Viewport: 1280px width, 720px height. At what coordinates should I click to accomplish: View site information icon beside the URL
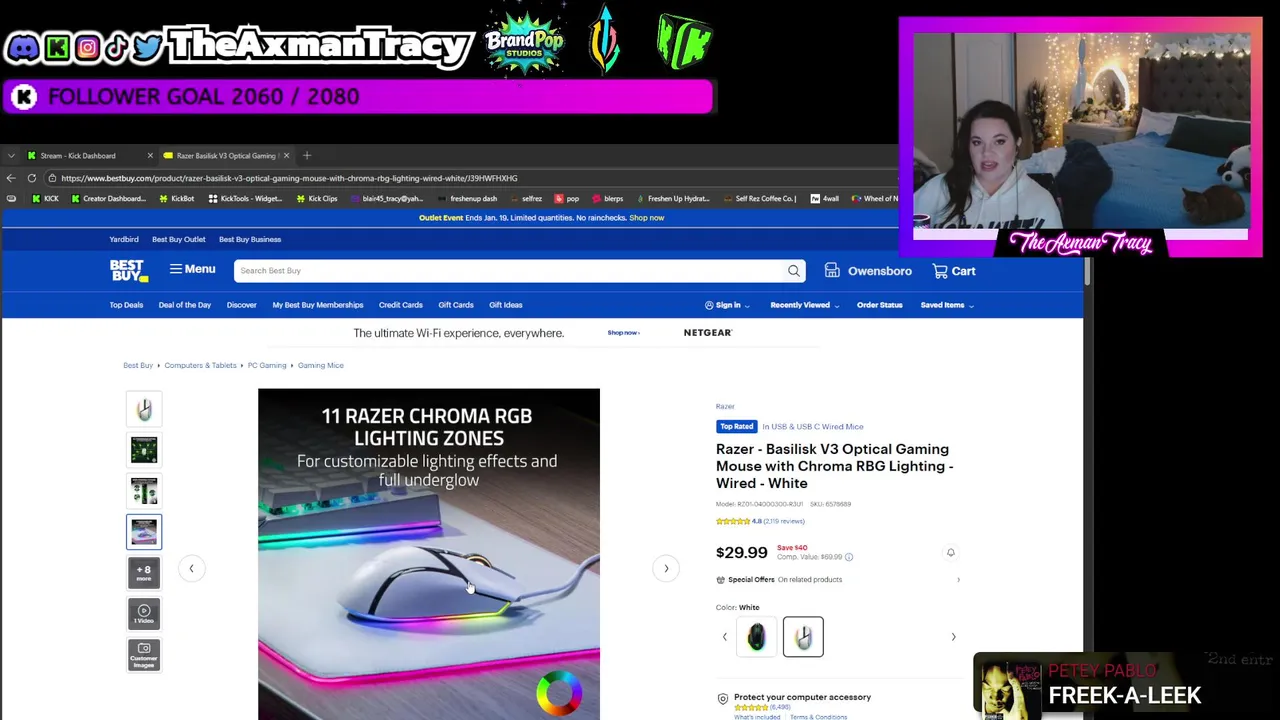point(52,178)
